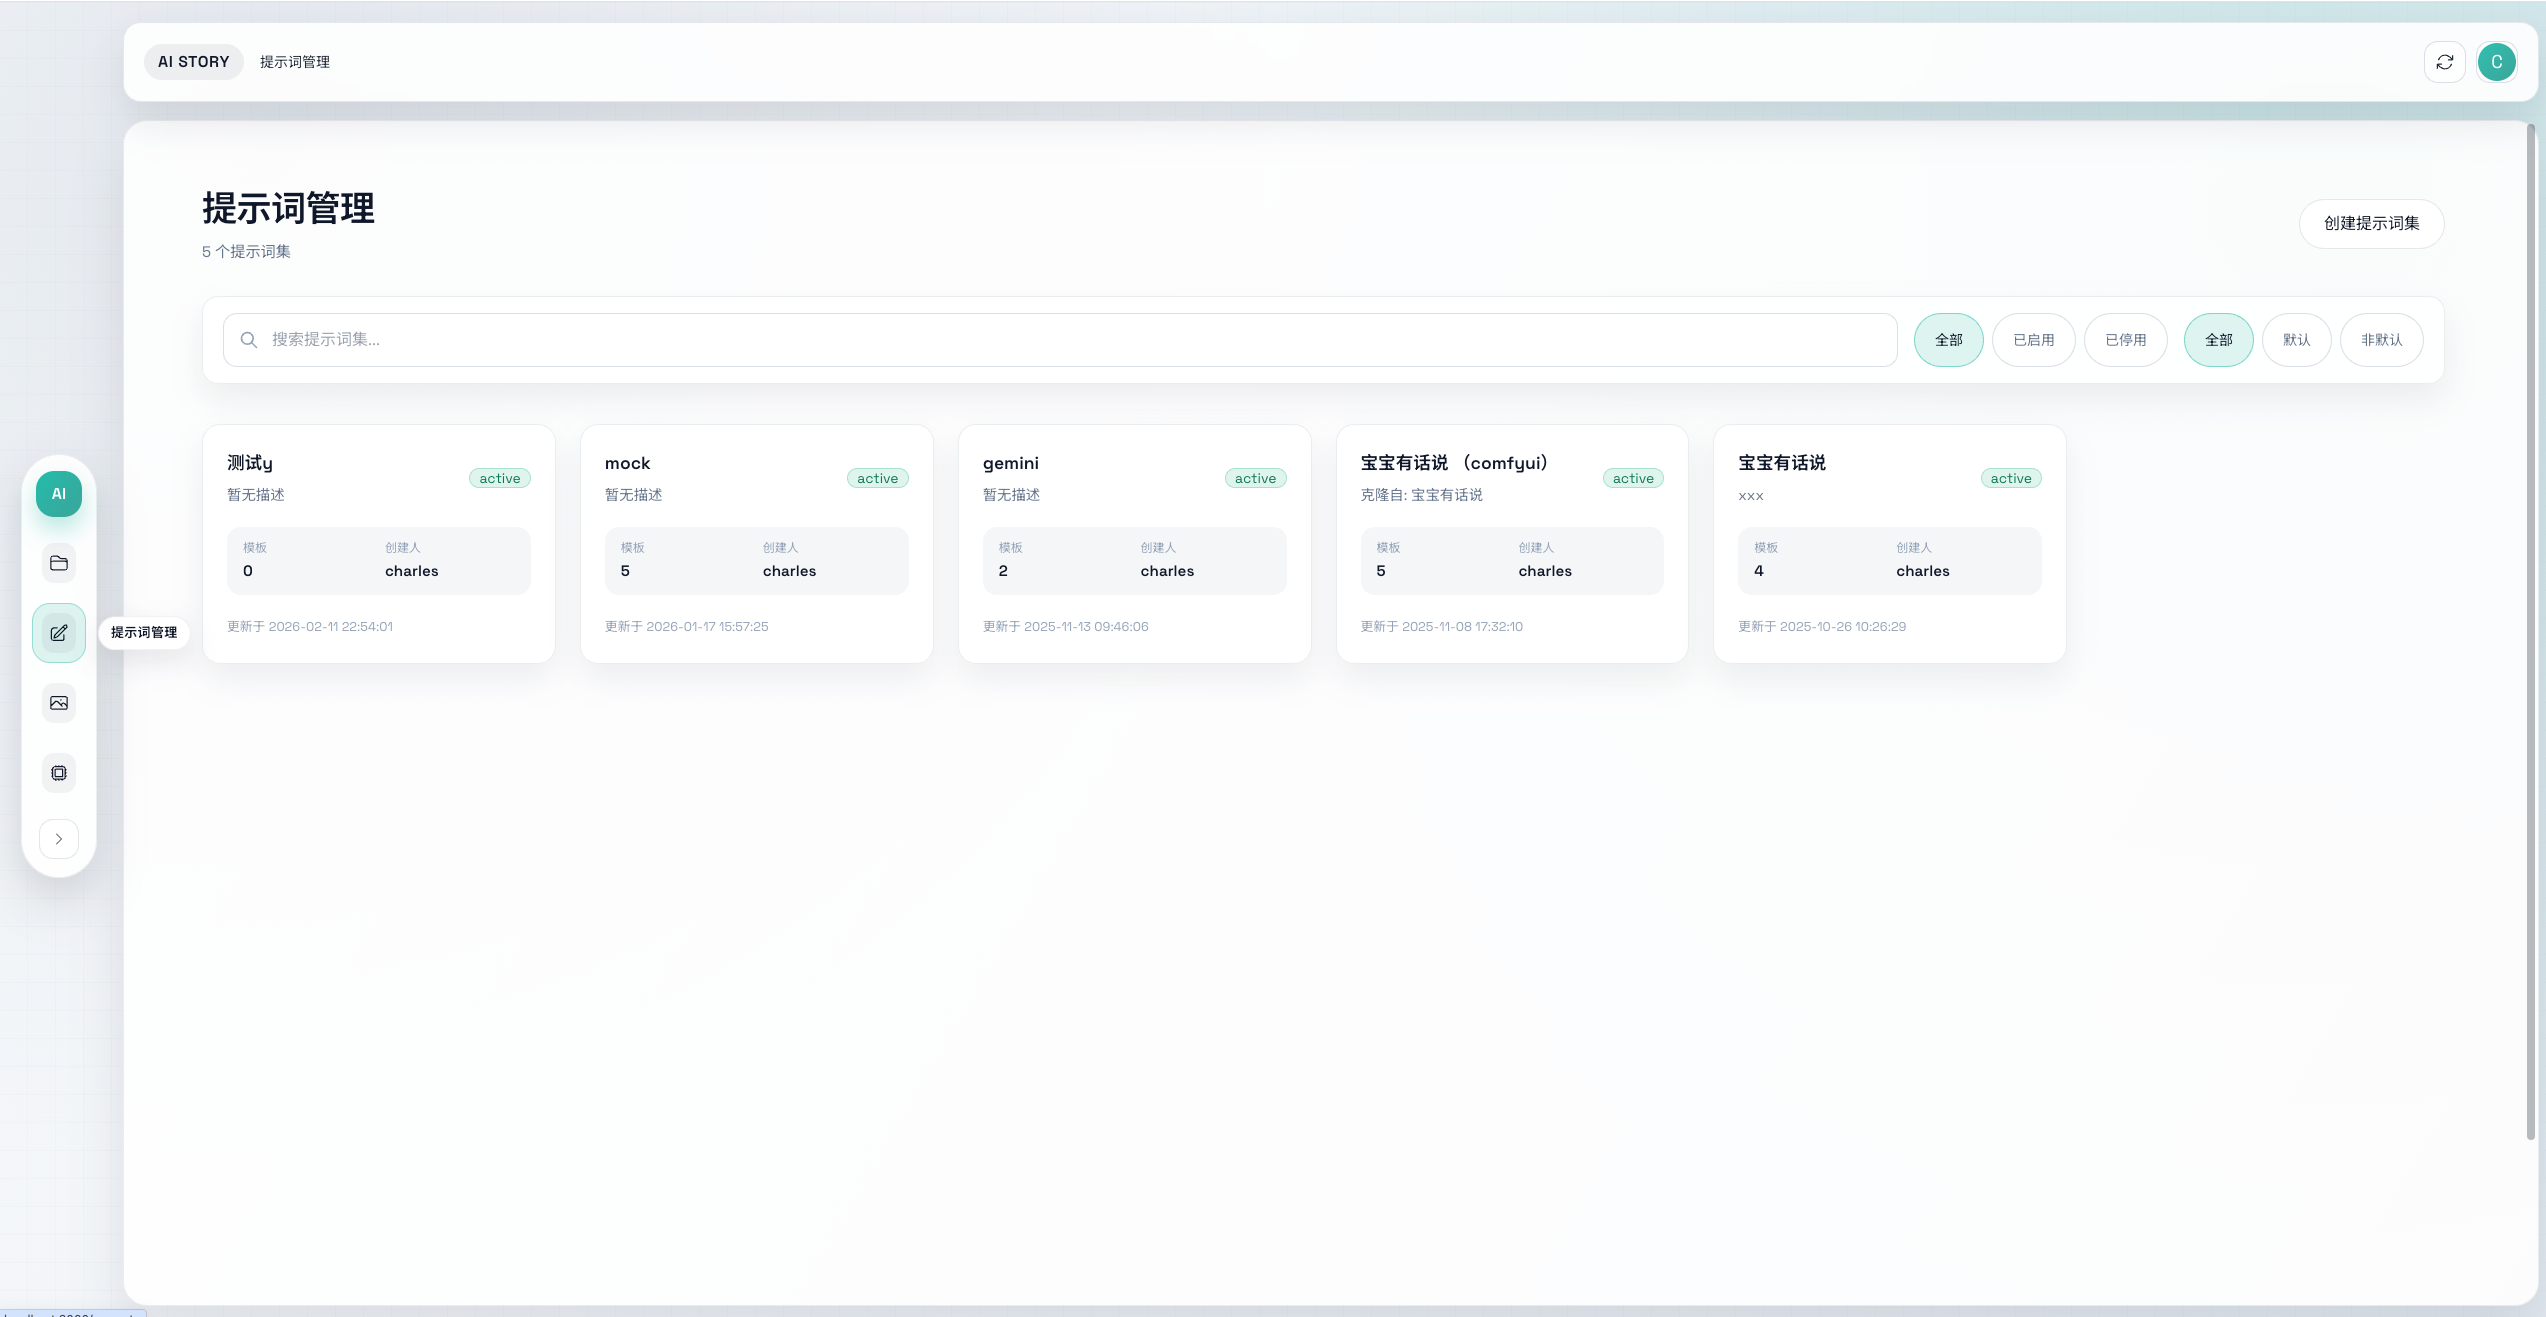
Task: Click the 克隆自: 宝宝有话说 description text
Action: pyautogui.click(x=1422, y=495)
